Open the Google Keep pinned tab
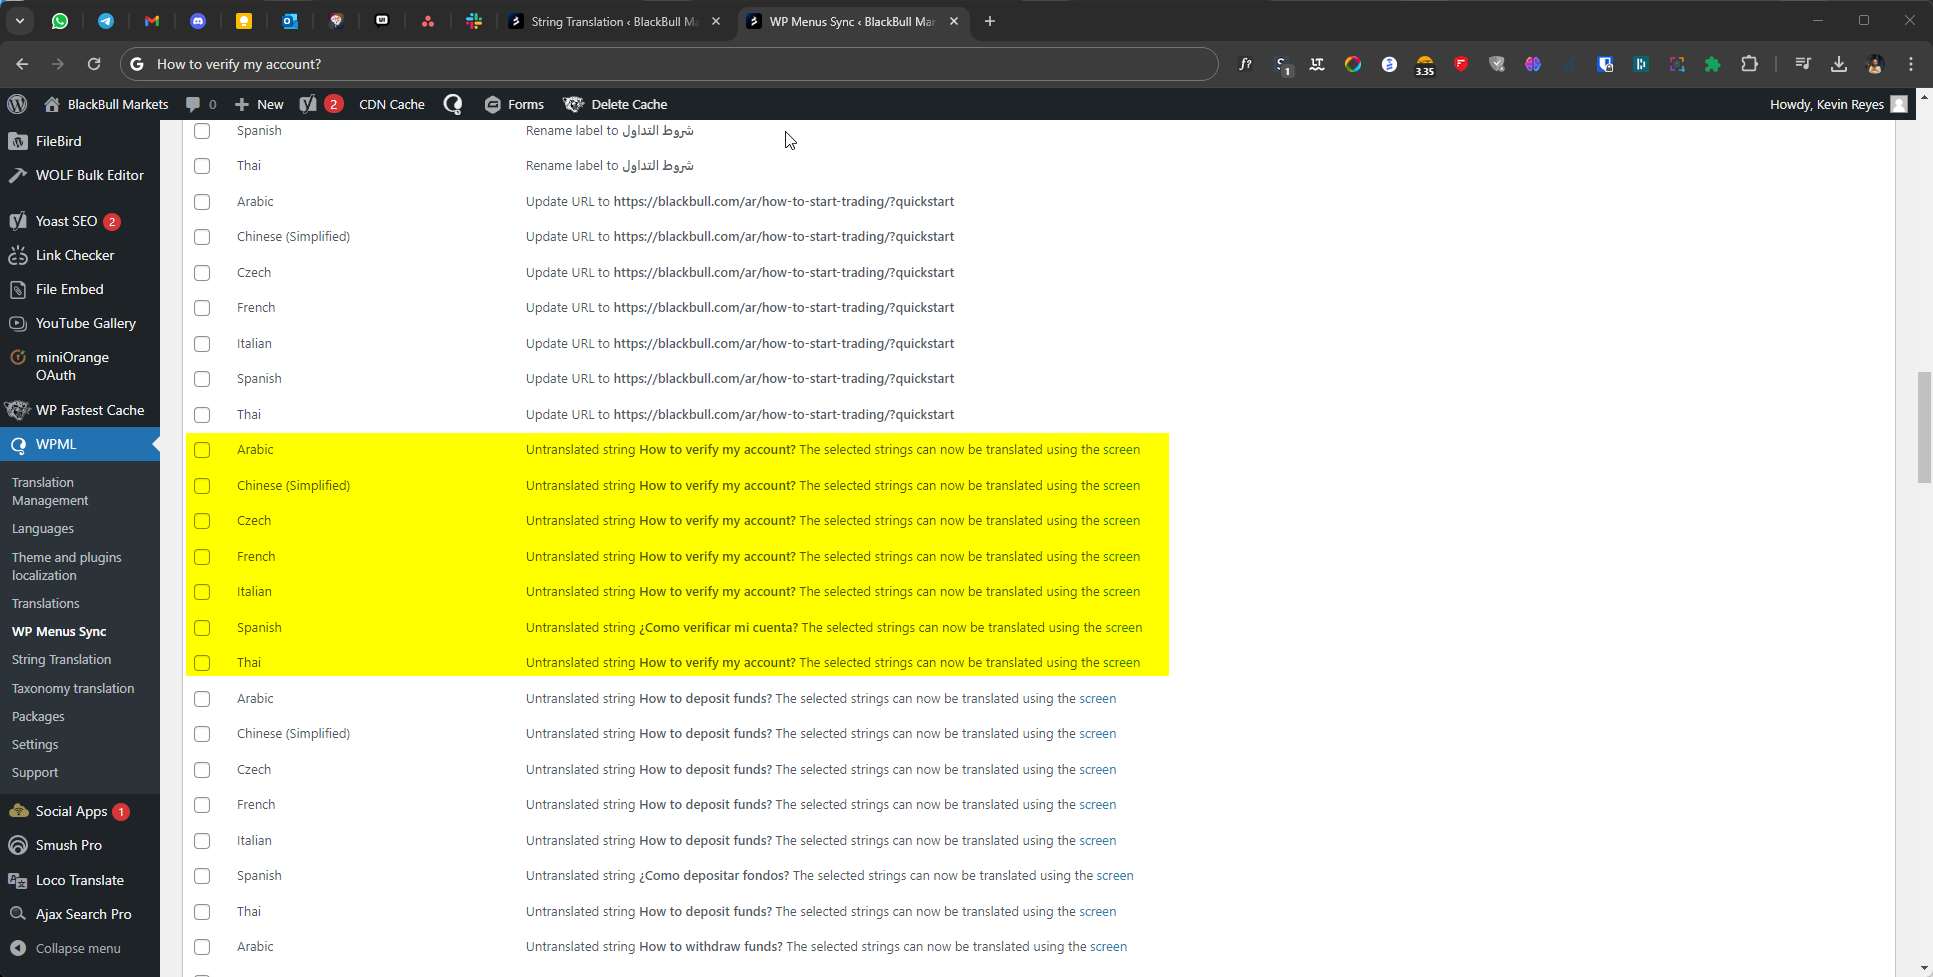Screen dimensions: 1933x977 (244, 21)
